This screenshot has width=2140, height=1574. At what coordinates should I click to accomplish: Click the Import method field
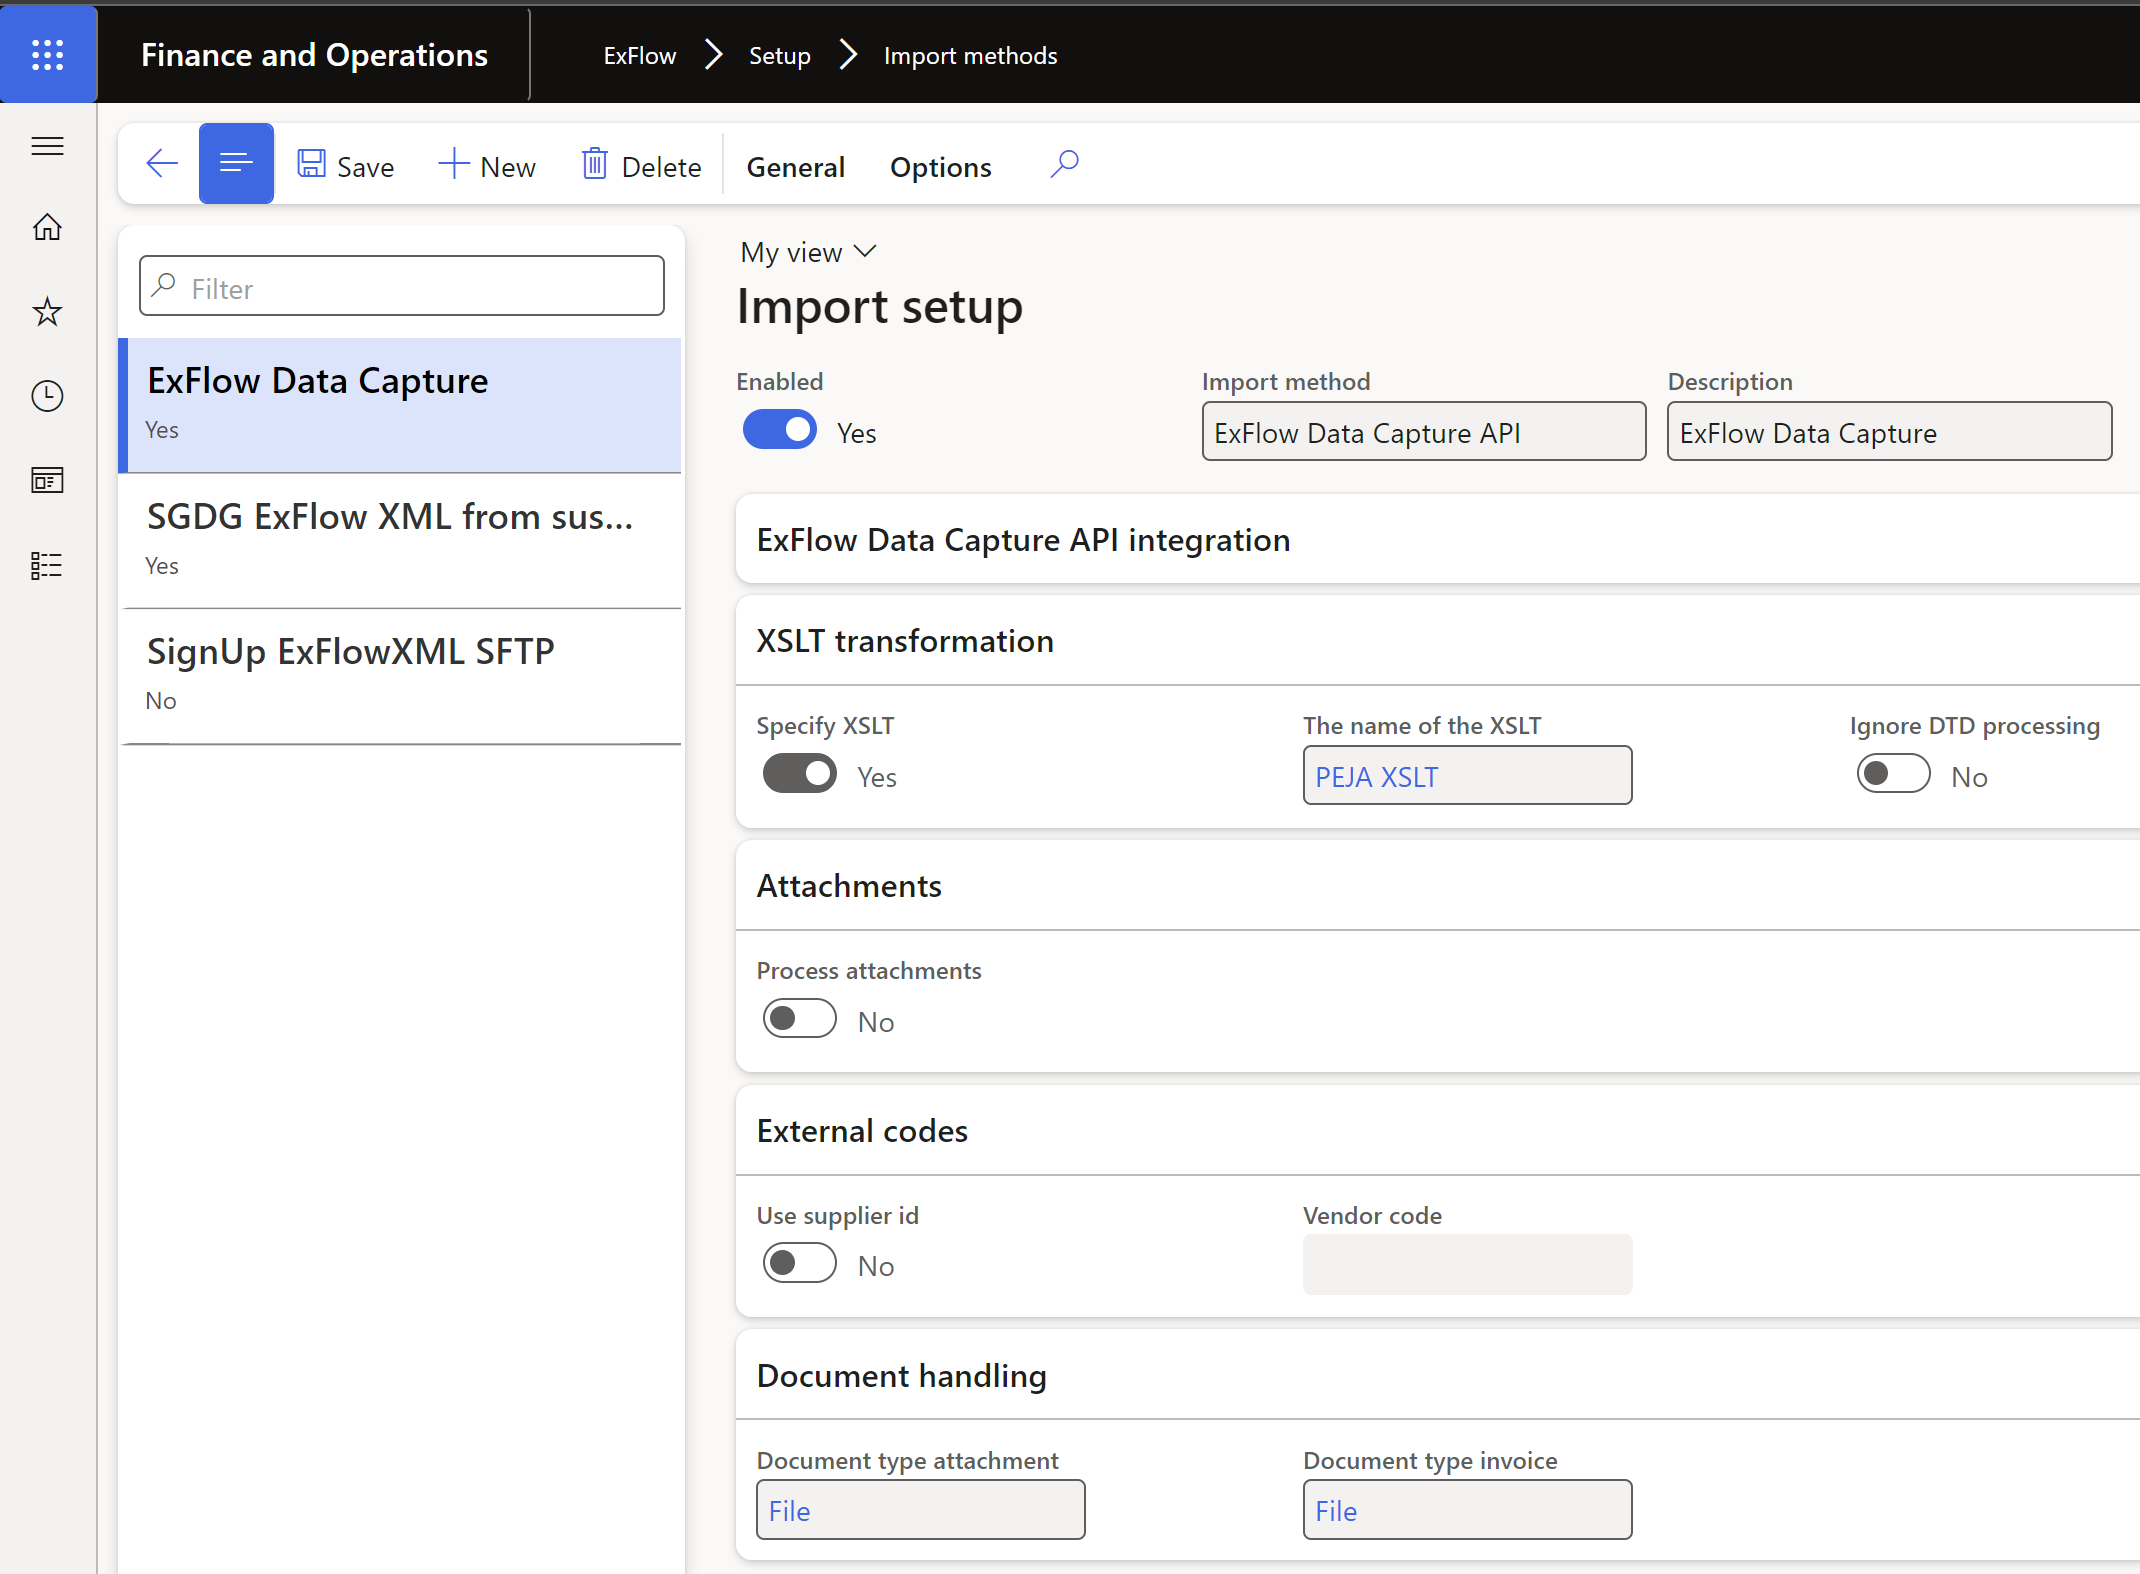[x=1424, y=432]
